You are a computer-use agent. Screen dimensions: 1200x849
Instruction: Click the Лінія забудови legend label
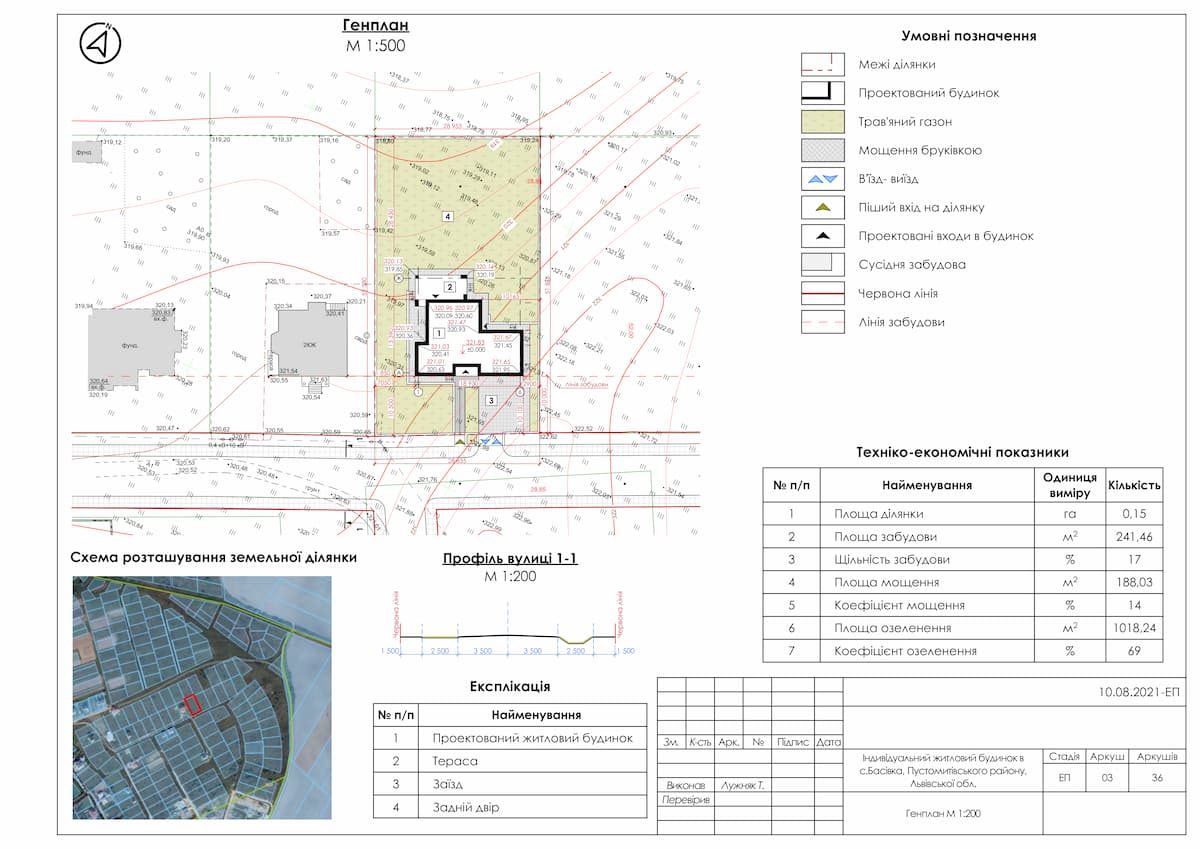(902, 322)
